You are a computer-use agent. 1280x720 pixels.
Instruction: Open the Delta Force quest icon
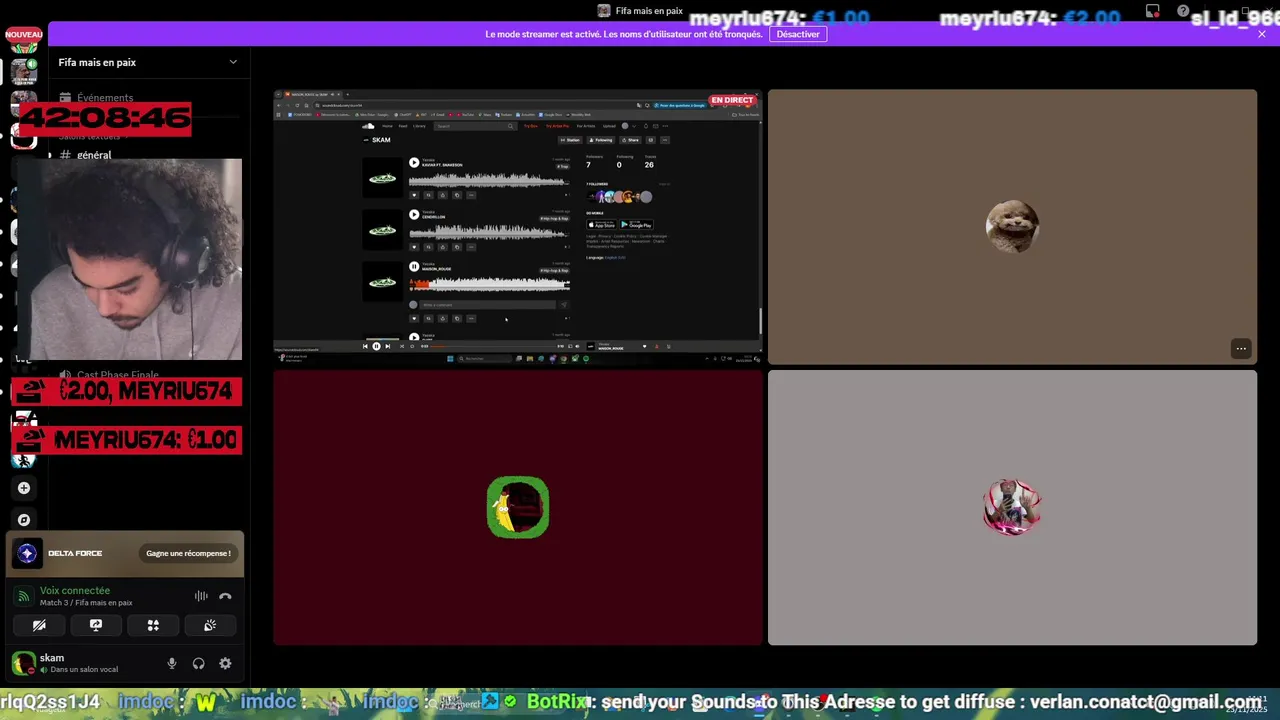tap(27, 553)
